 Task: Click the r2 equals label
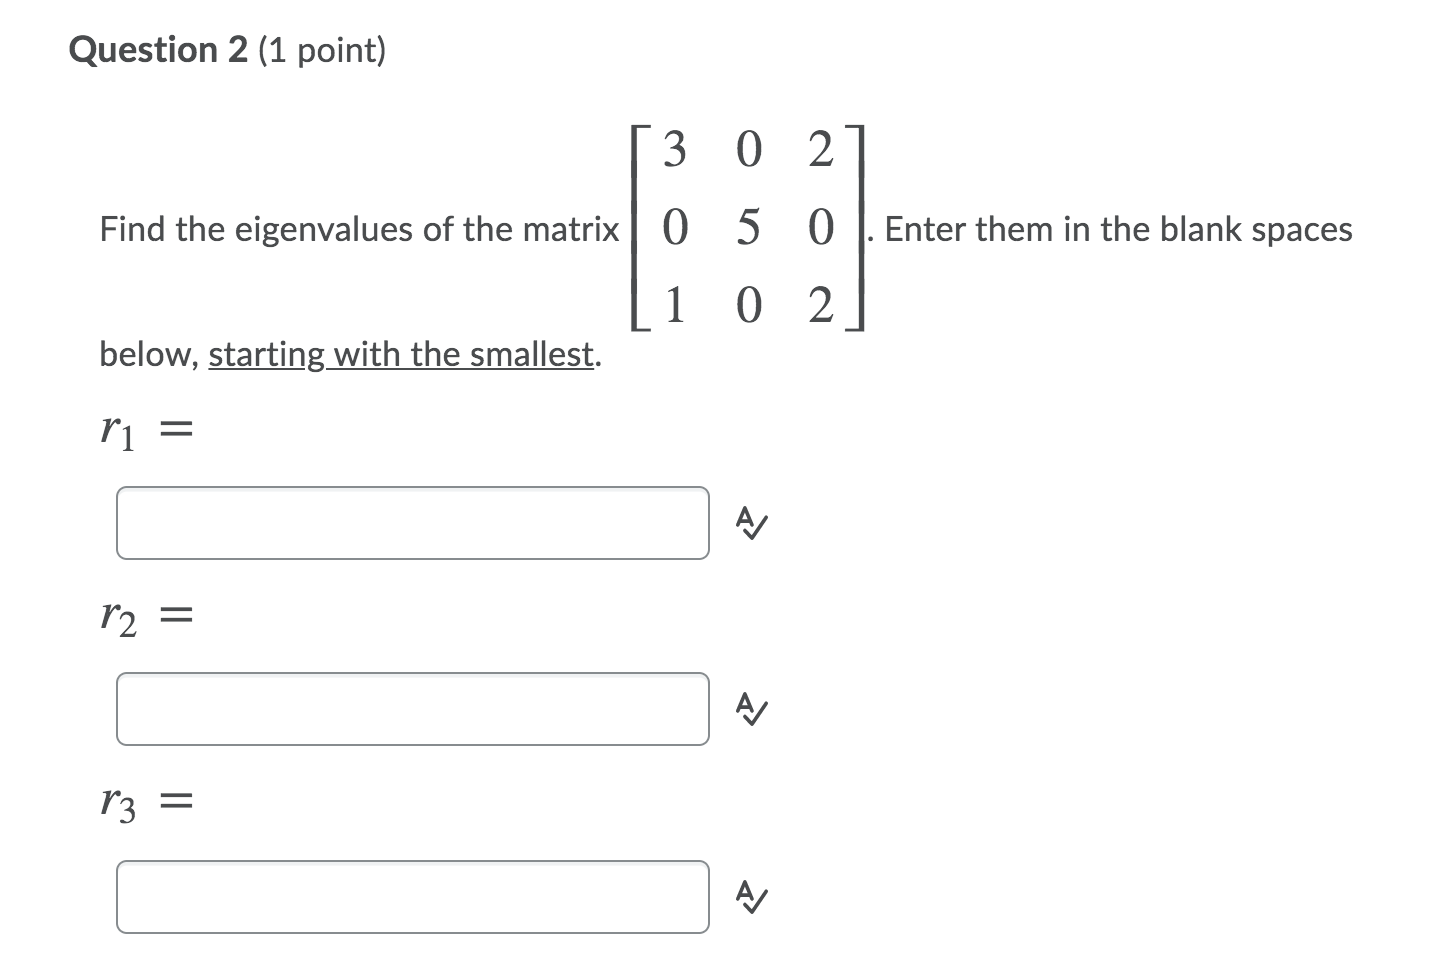tap(145, 617)
